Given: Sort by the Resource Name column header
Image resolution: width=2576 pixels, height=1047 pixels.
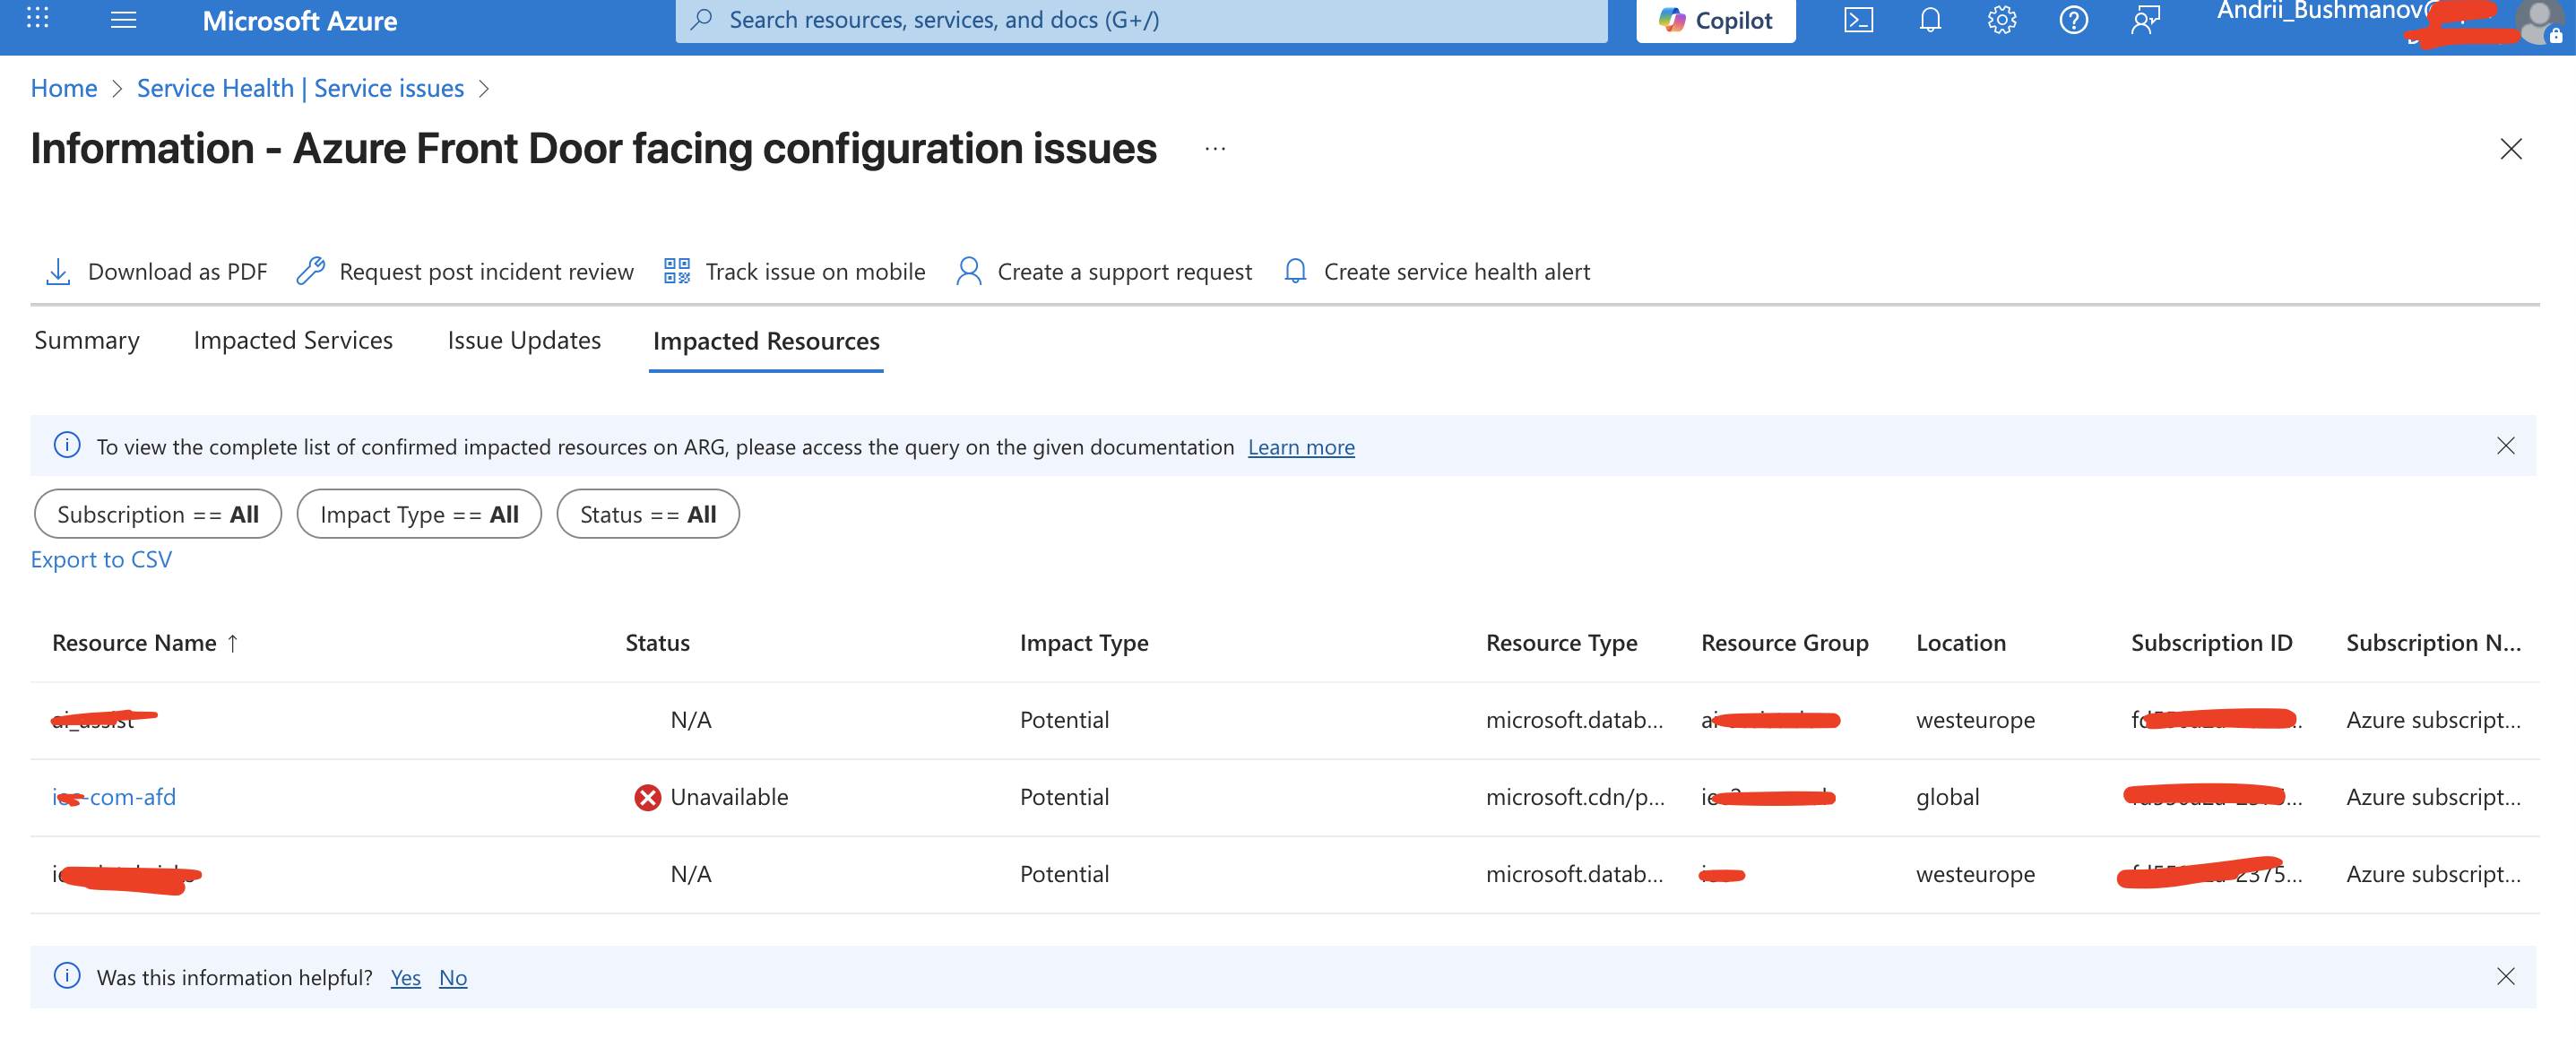Looking at the screenshot, I should 134,642.
